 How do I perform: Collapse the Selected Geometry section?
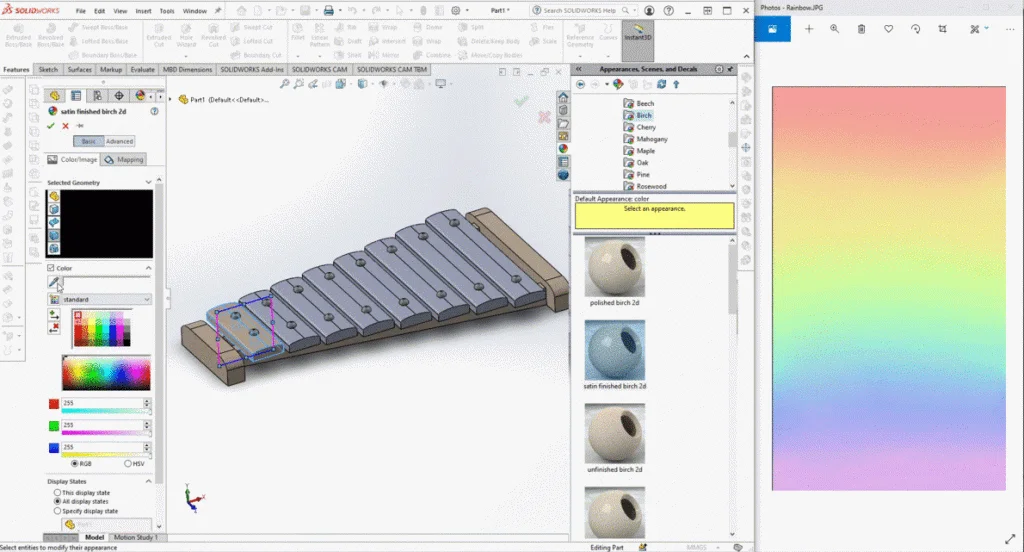[x=149, y=182]
